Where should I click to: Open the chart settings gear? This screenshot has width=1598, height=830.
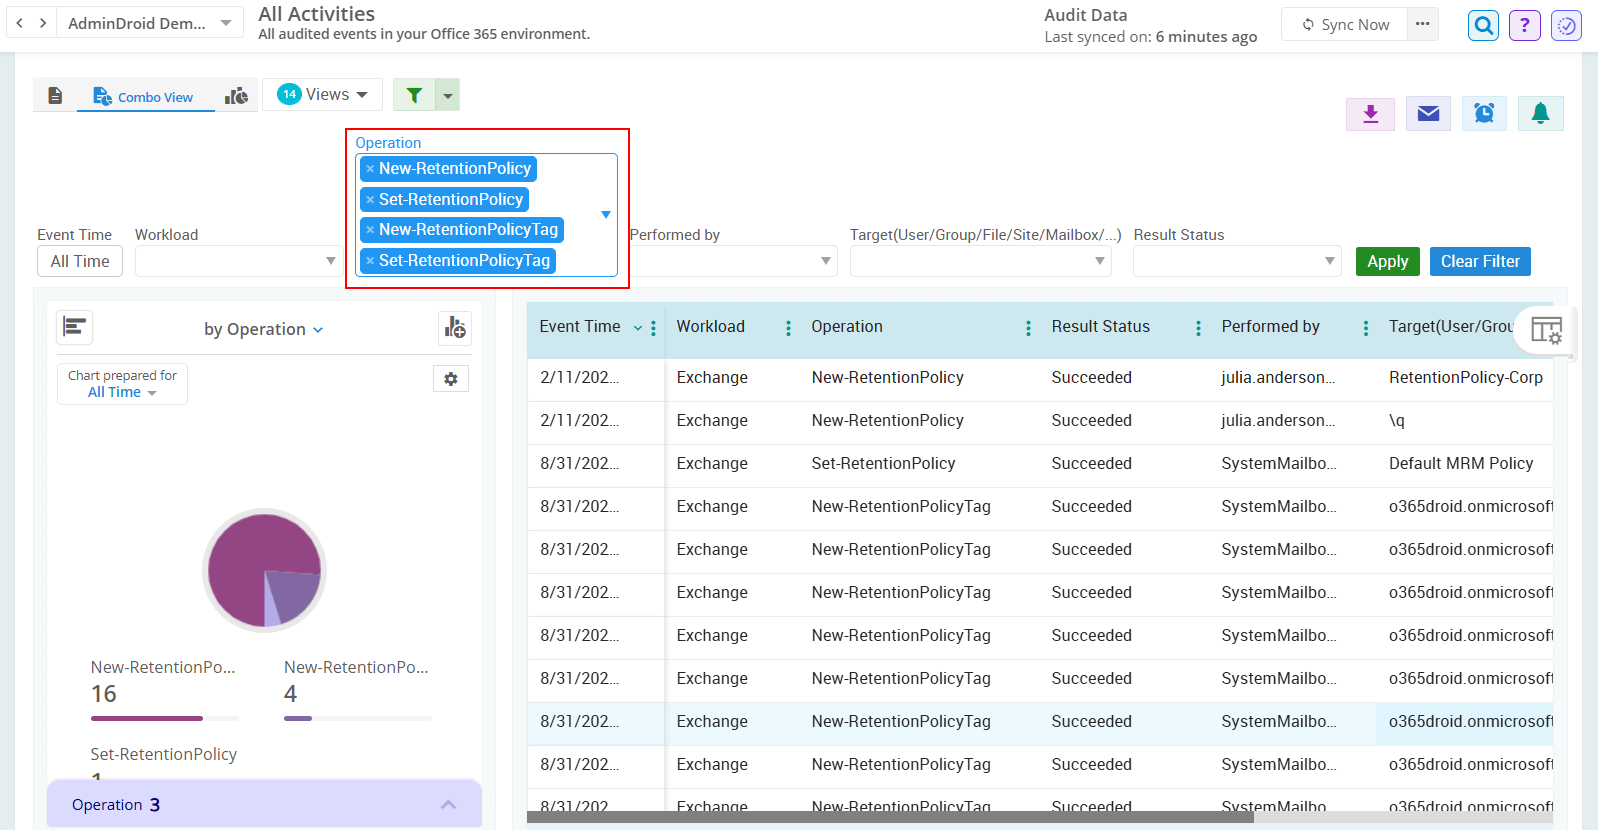[x=451, y=379]
